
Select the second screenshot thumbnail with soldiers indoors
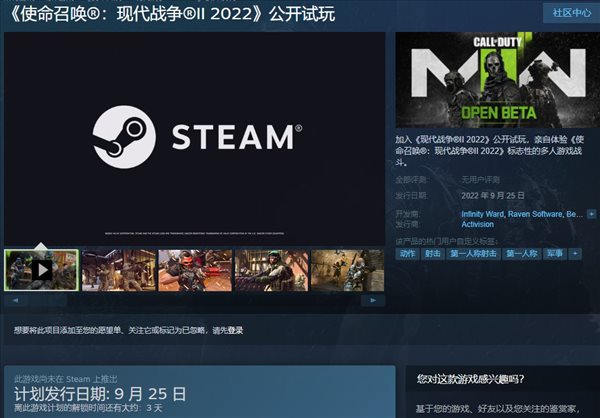coord(119,270)
